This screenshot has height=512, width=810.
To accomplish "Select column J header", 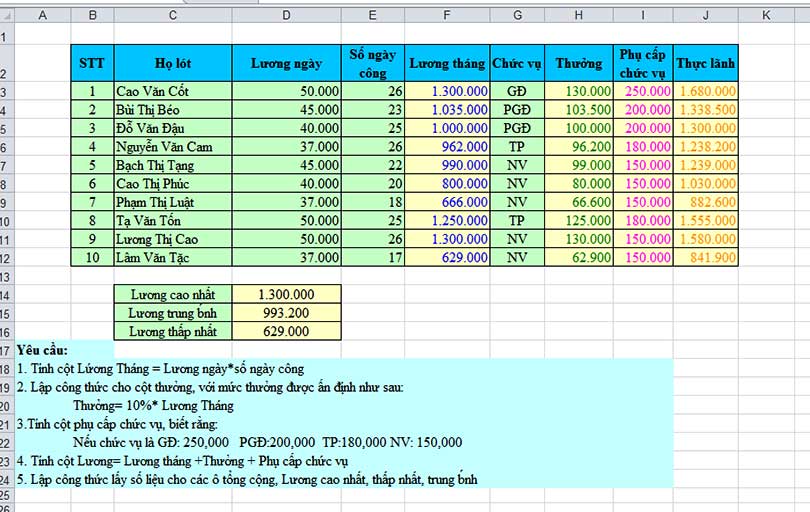I will (706, 15).
